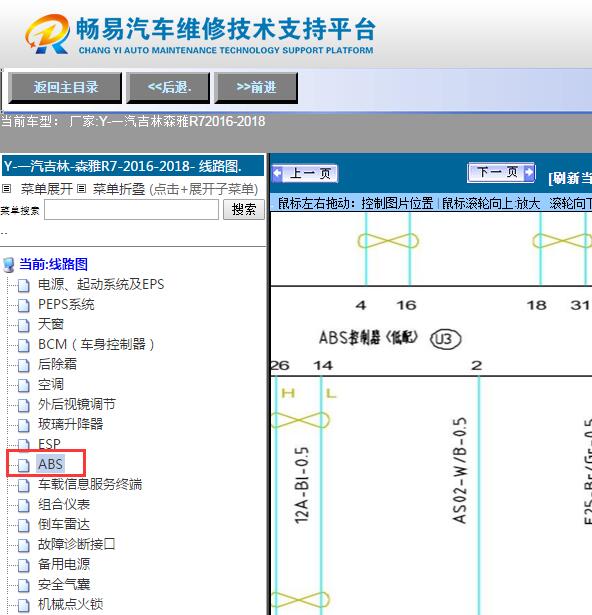Go forward with >>前进 button

tap(256, 87)
